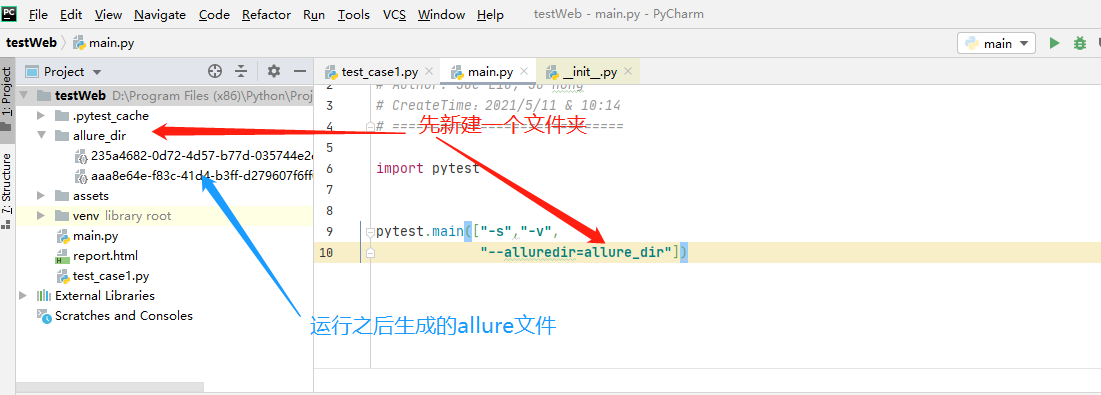The width and height of the screenshot is (1101, 395).
Task: Click the "--alluredir=allure_dir" string in editor
Action: tap(576, 253)
